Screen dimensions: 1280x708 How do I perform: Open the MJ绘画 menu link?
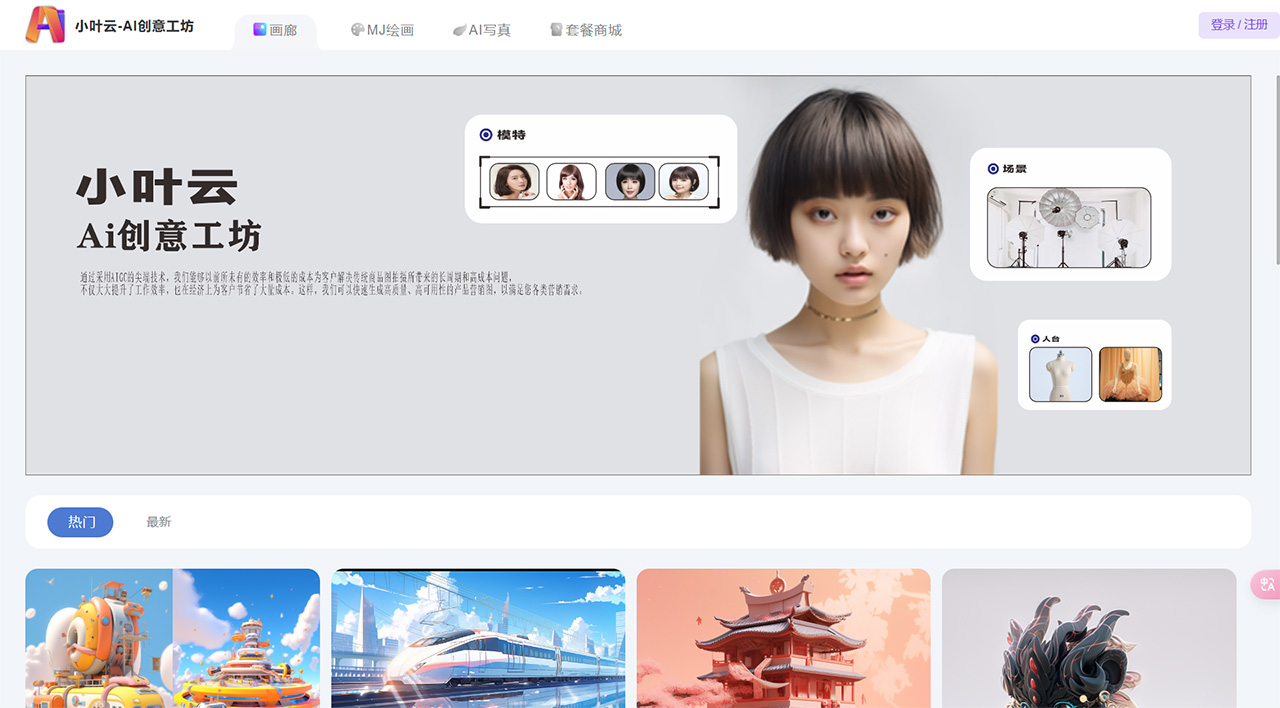(383, 29)
